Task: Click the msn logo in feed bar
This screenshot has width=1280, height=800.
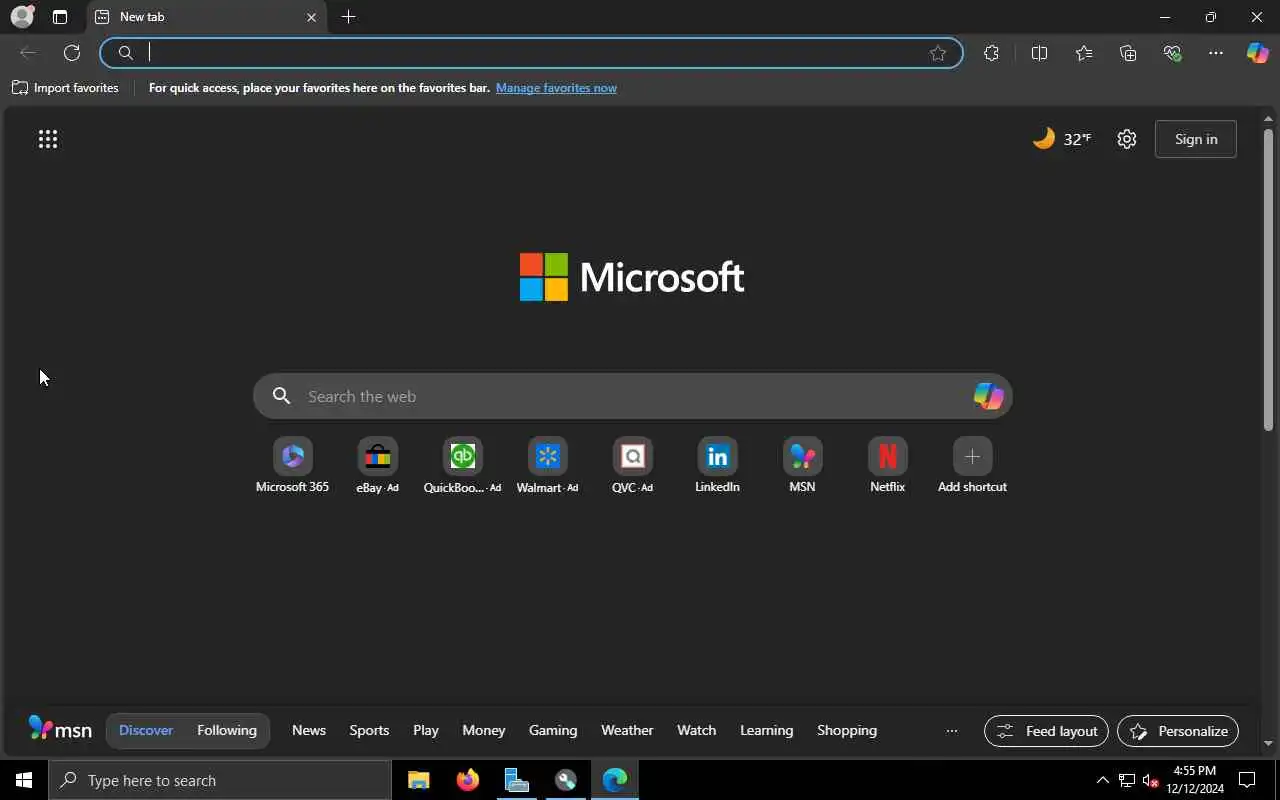Action: click(x=60, y=729)
